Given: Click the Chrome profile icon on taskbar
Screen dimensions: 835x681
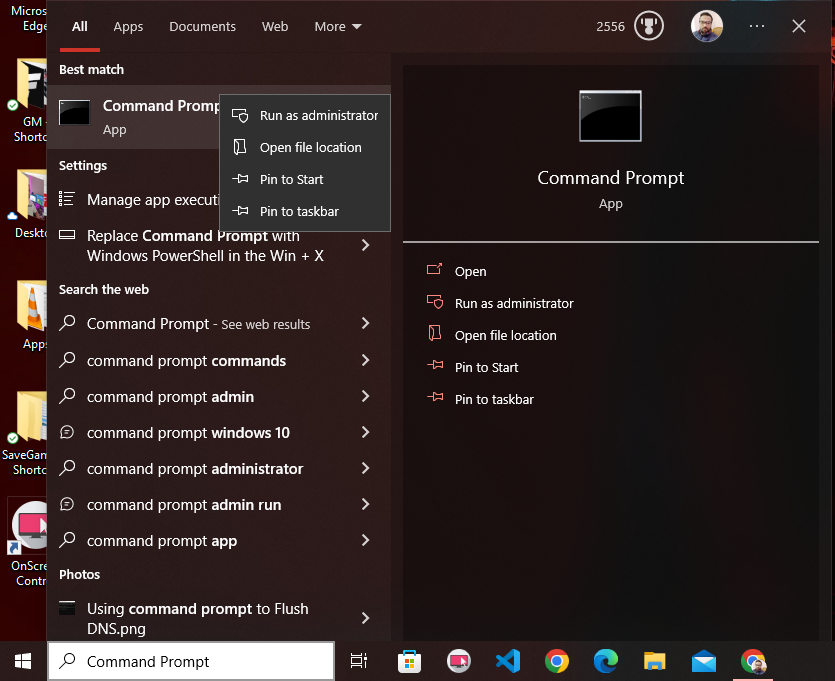Looking at the screenshot, I should pos(753,661).
